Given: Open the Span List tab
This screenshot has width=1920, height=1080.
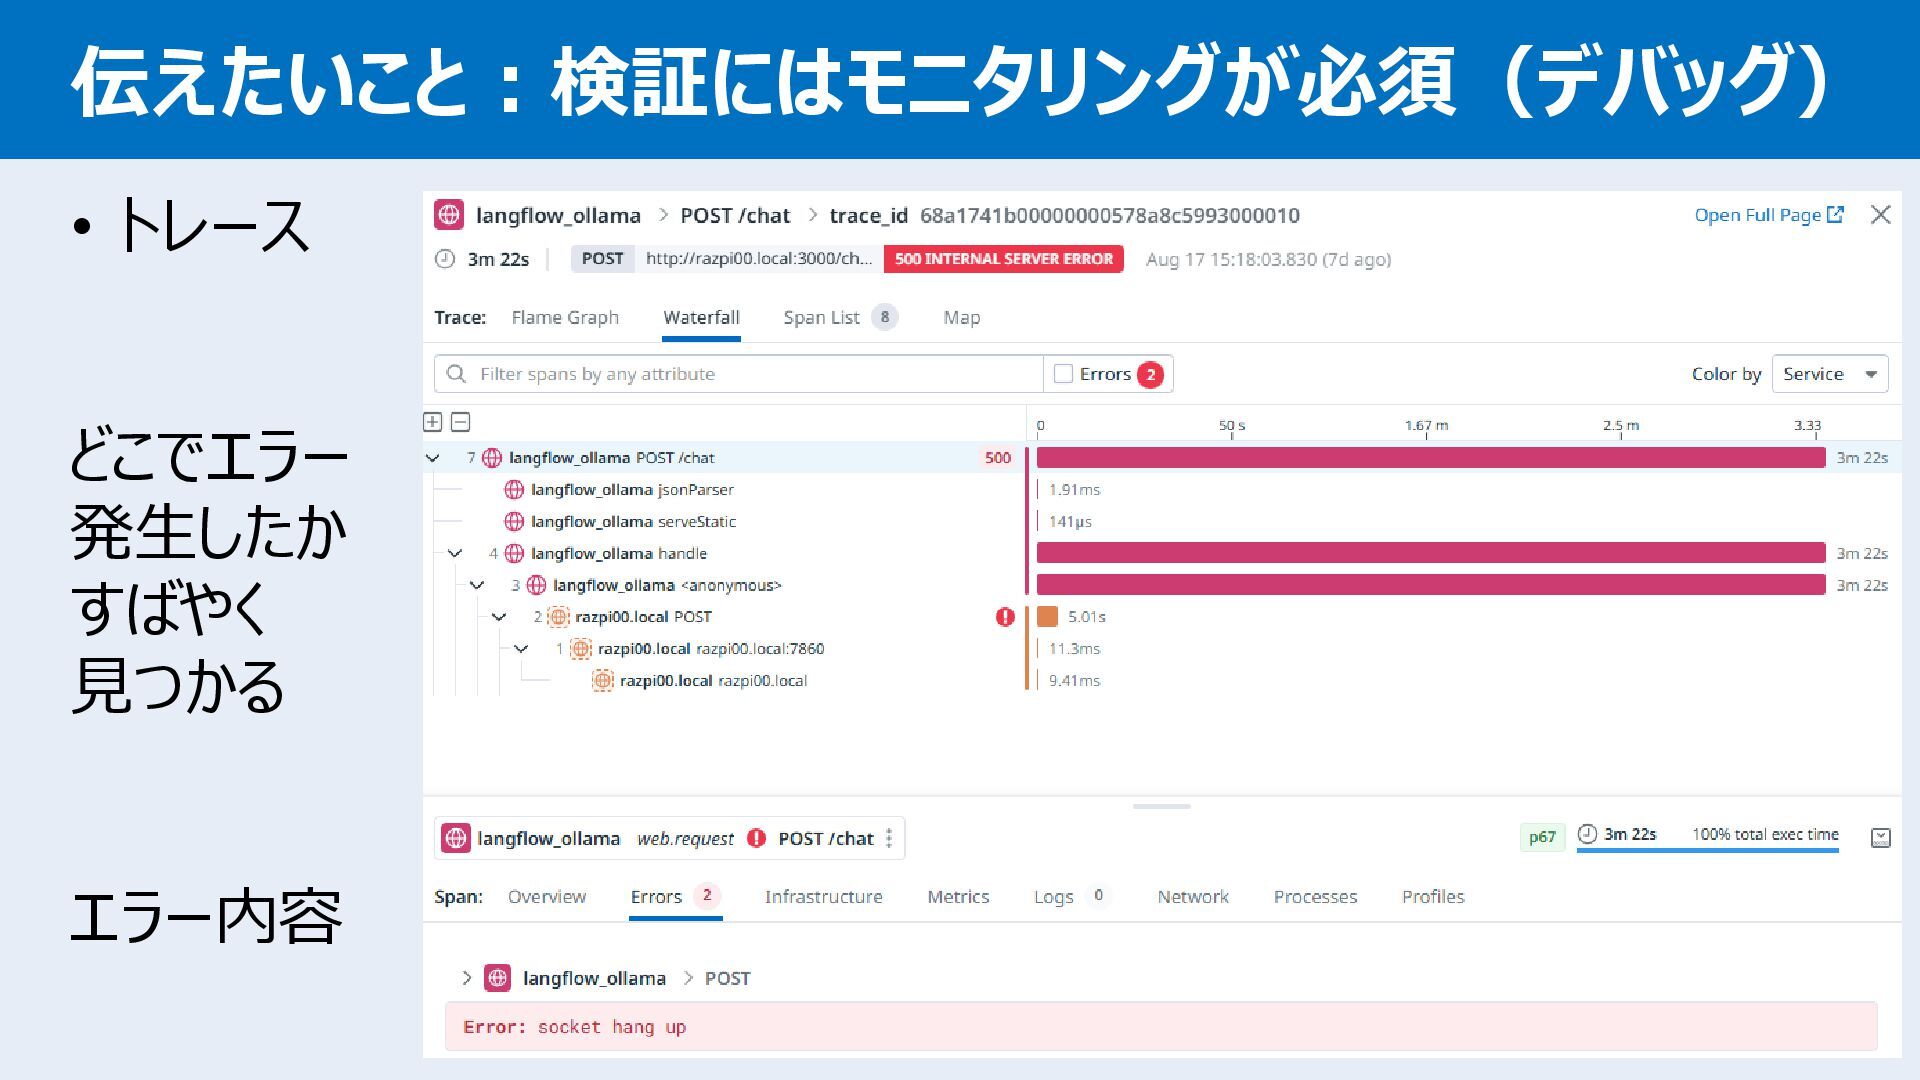Looking at the screenshot, I should click(x=821, y=318).
